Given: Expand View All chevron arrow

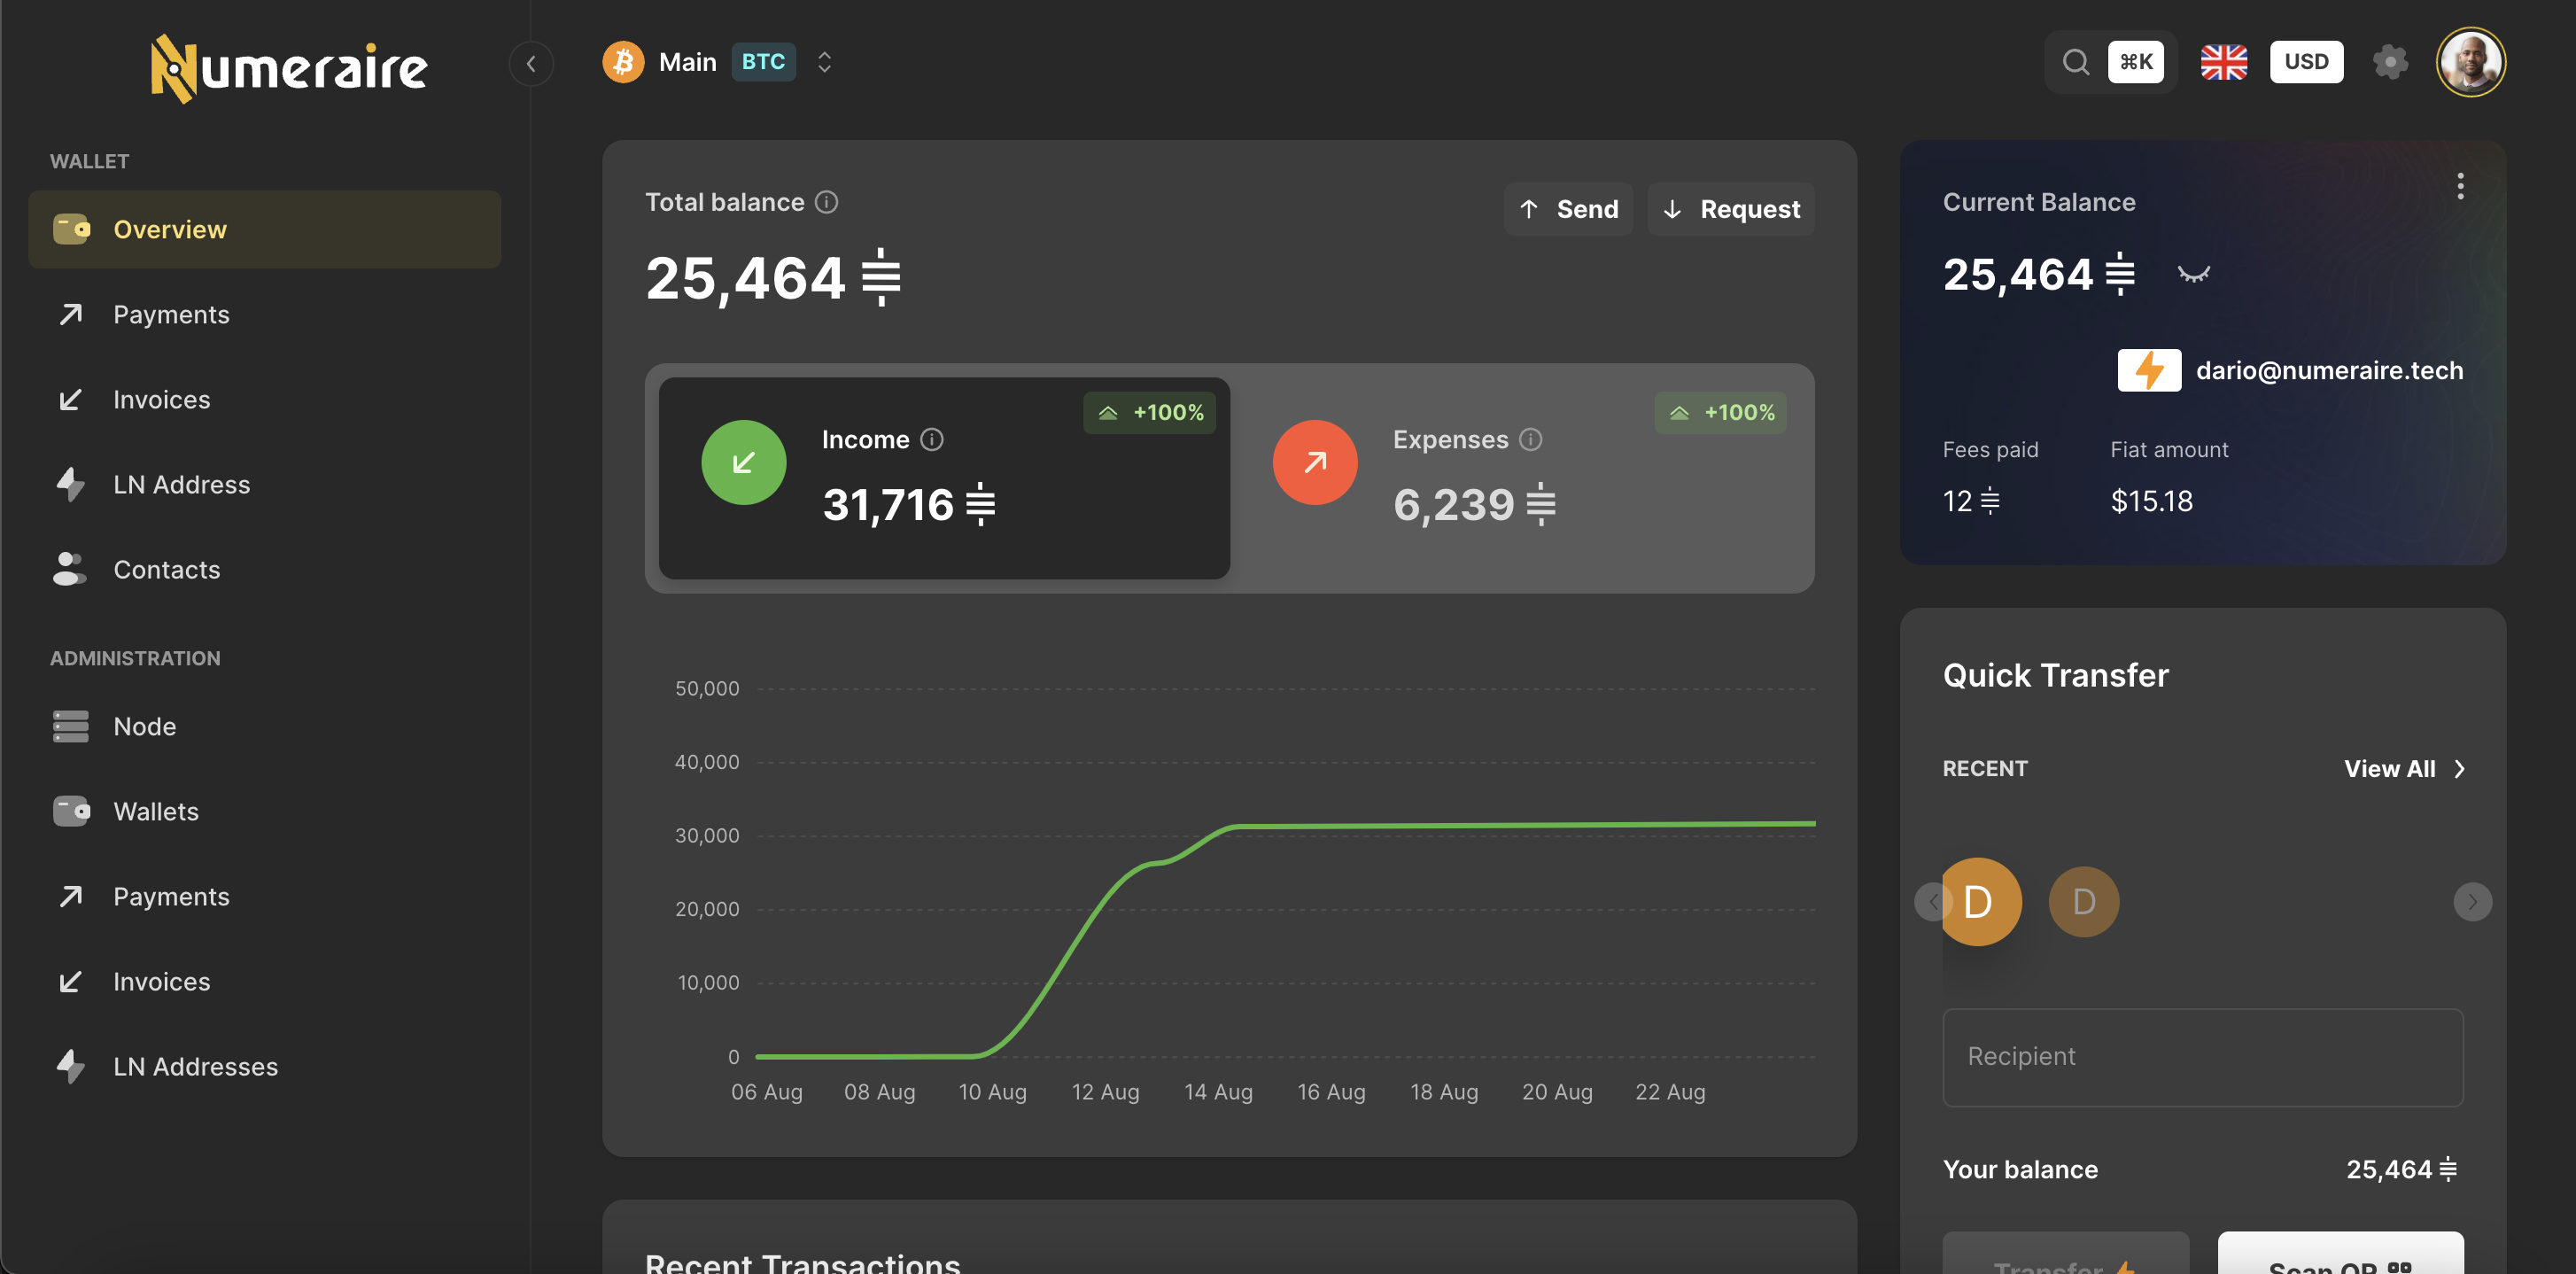Looking at the screenshot, I should [2459, 769].
